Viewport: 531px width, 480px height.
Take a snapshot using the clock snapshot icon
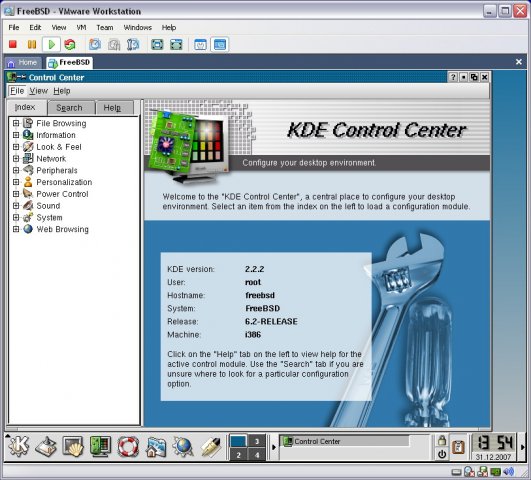(95, 44)
